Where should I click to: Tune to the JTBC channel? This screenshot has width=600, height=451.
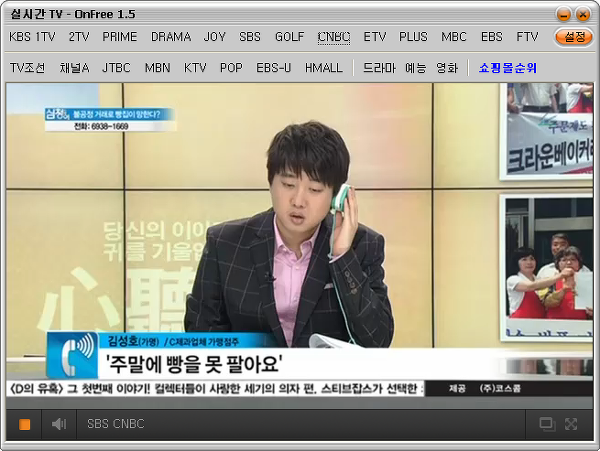pyautogui.click(x=116, y=68)
